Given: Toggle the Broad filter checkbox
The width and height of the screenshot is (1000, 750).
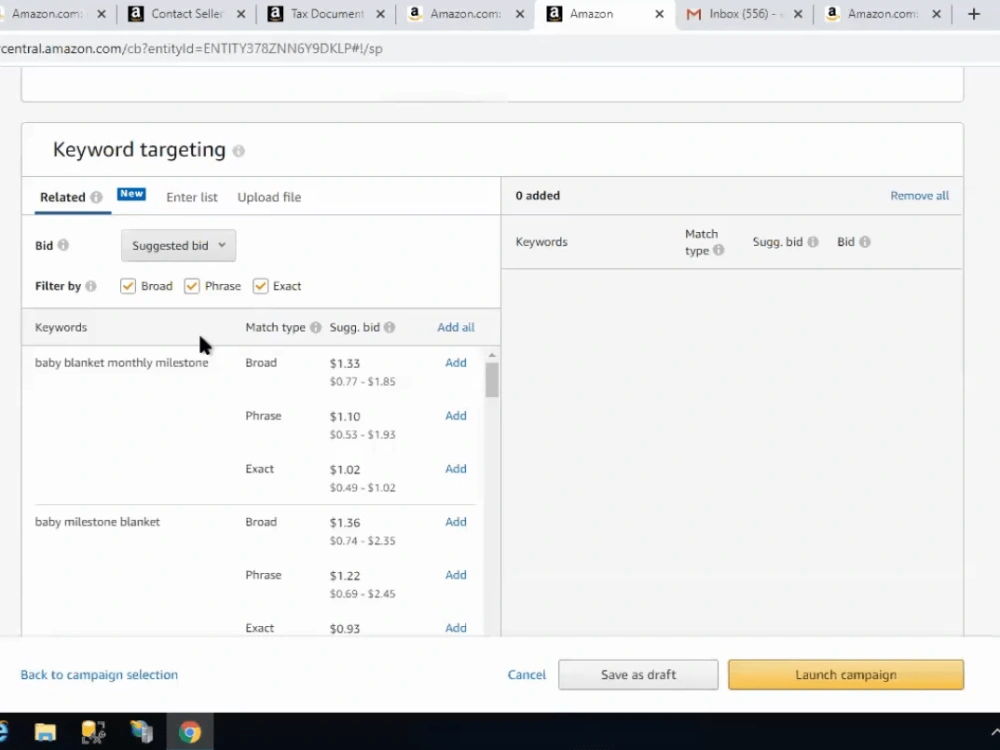Looking at the screenshot, I should [x=128, y=286].
